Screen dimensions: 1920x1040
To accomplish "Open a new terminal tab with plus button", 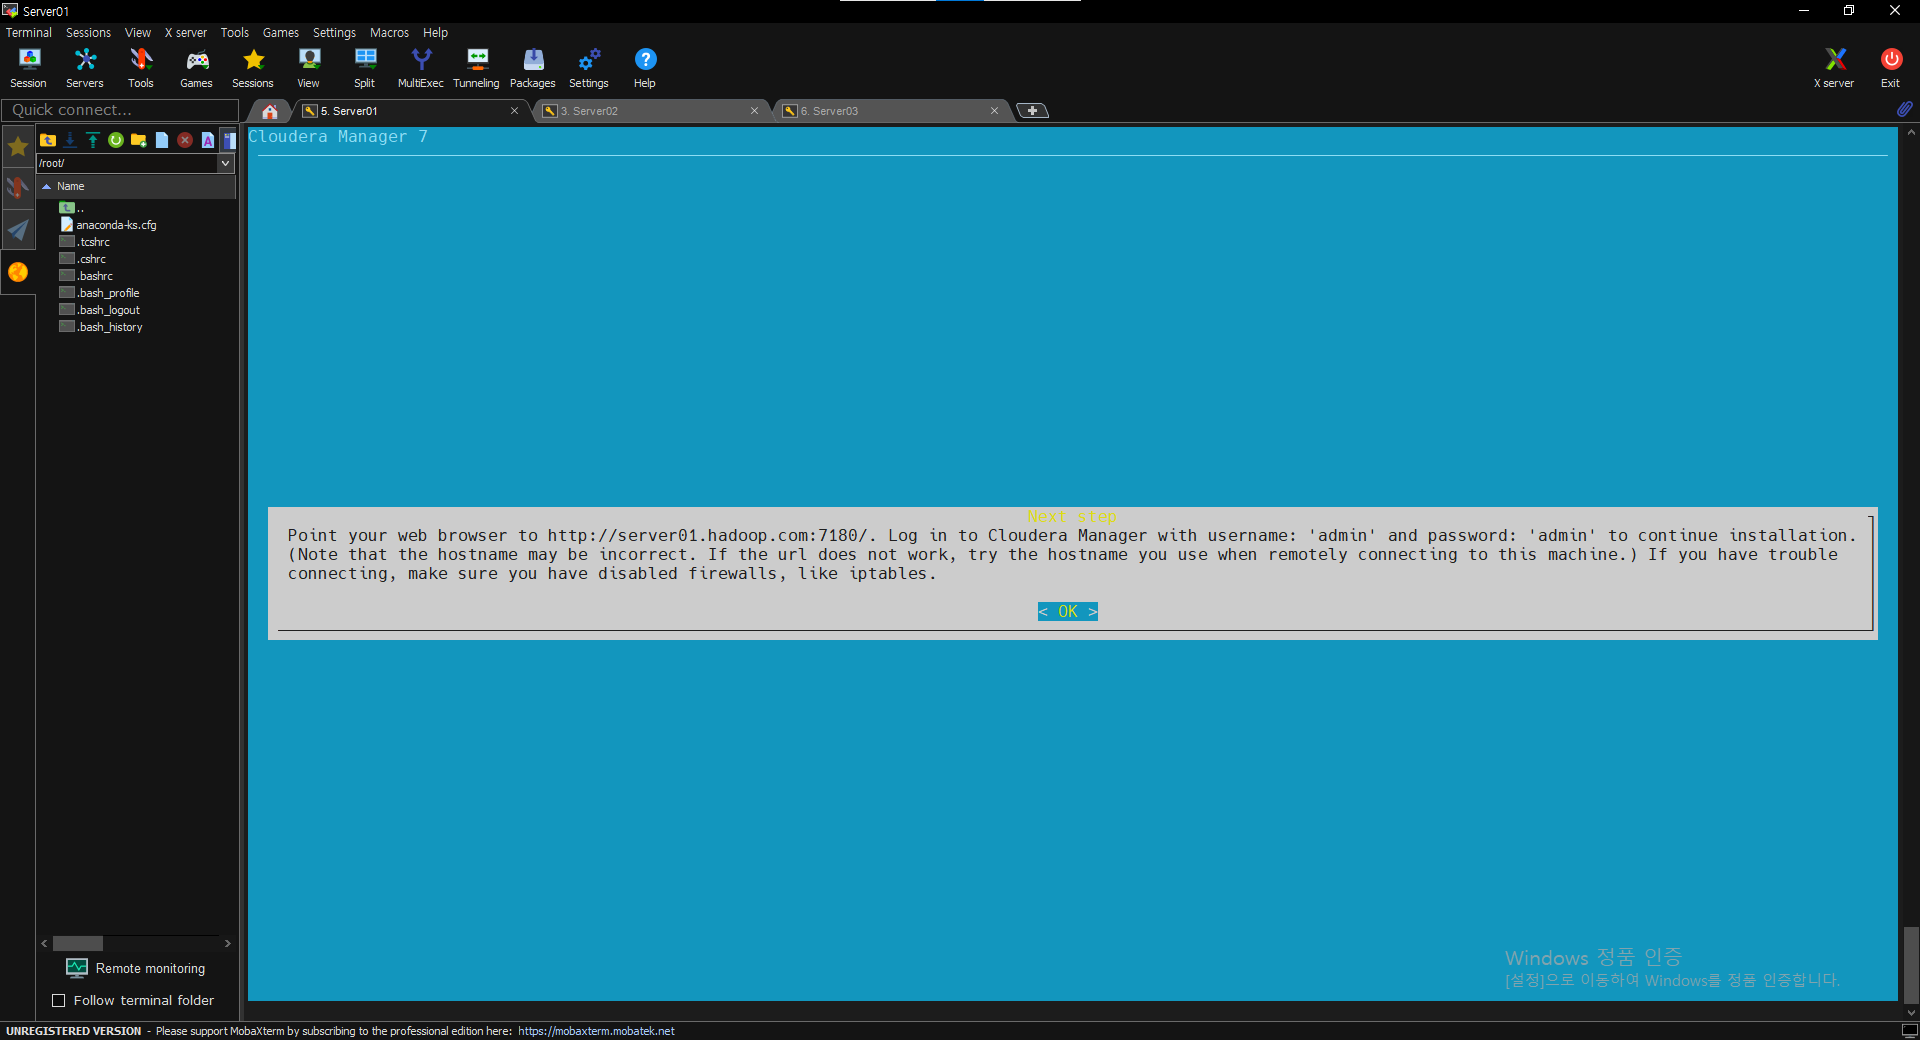I will pos(1032,110).
